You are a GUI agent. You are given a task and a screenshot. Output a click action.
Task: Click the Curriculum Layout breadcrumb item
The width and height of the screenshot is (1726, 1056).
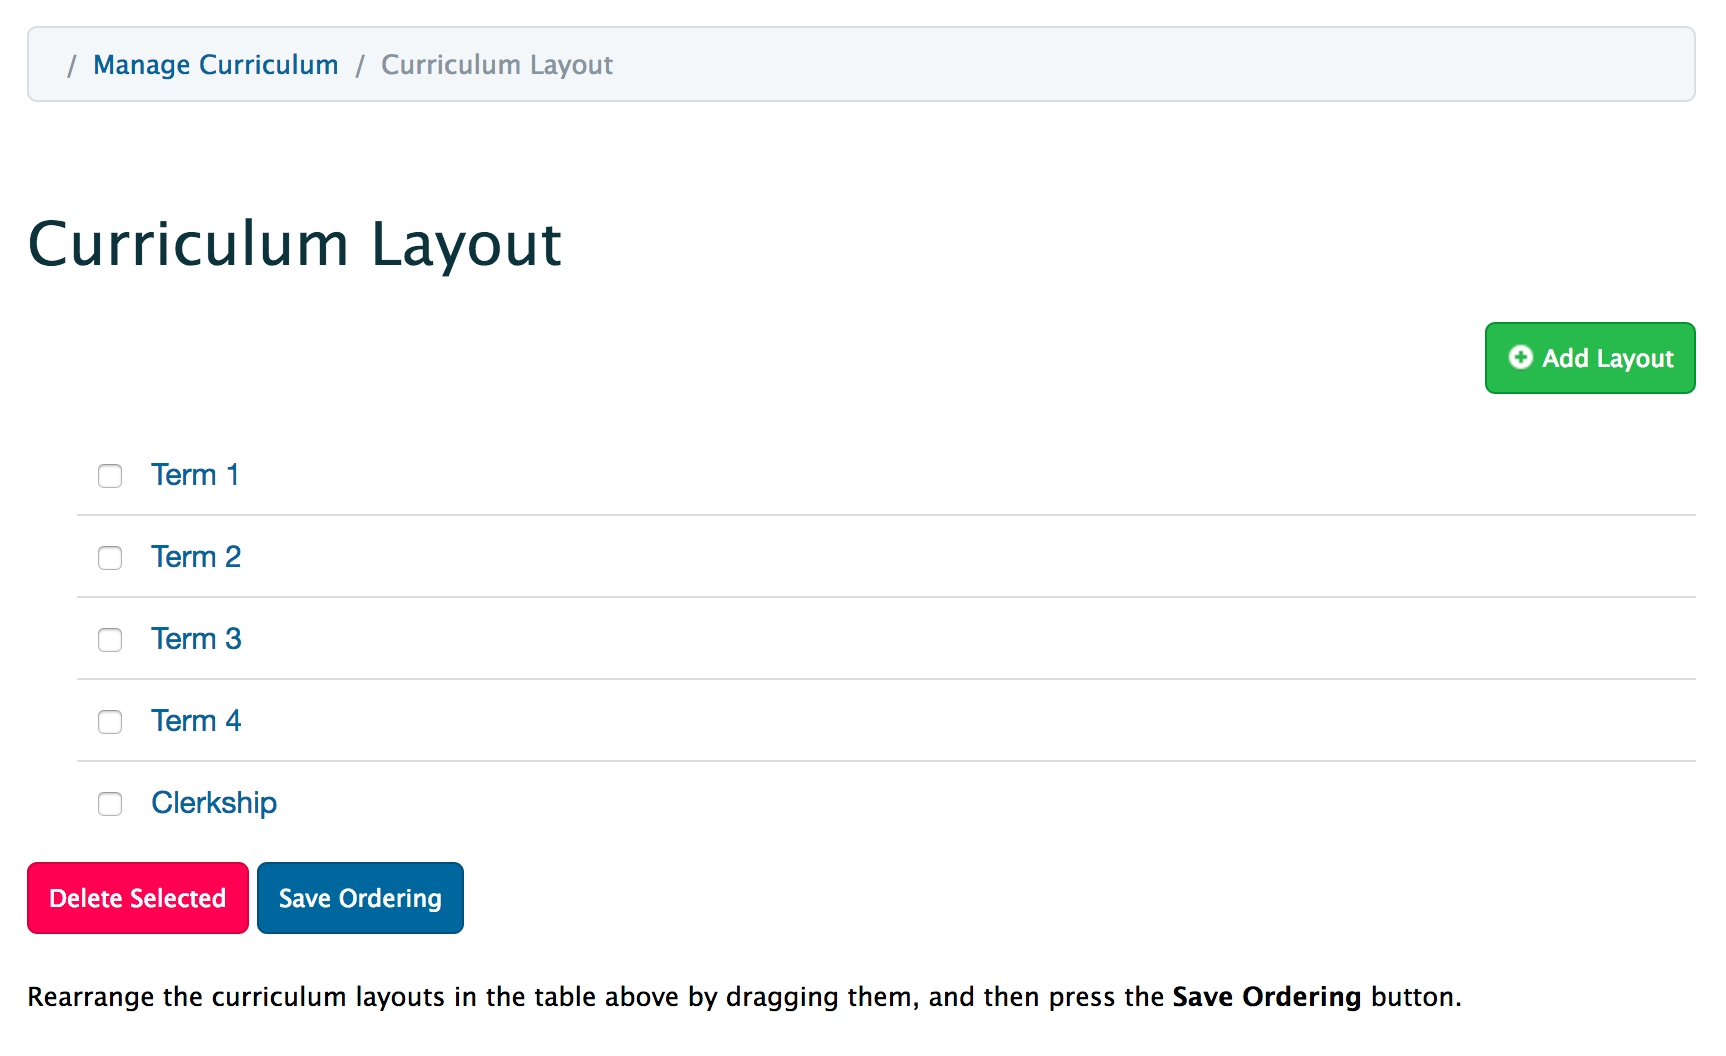[x=497, y=65]
